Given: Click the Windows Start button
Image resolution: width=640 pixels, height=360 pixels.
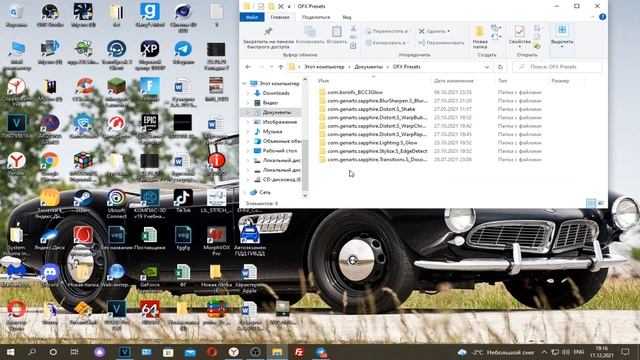Looking at the screenshot, I should click(11, 352).
